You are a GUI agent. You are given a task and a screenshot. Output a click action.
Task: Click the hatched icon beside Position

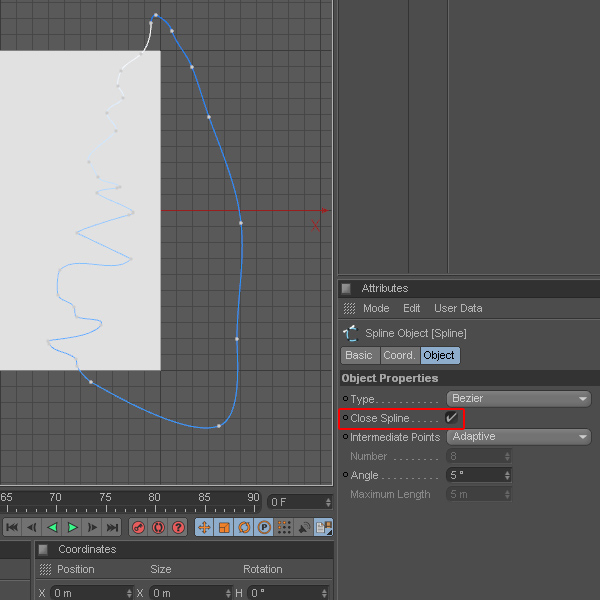click(x=46, y=569)
